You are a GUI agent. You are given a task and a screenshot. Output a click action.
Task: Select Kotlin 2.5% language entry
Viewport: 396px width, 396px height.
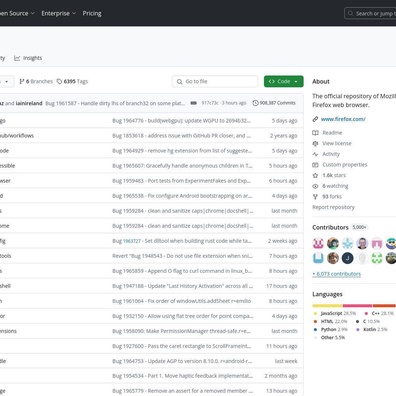[371, 329]
